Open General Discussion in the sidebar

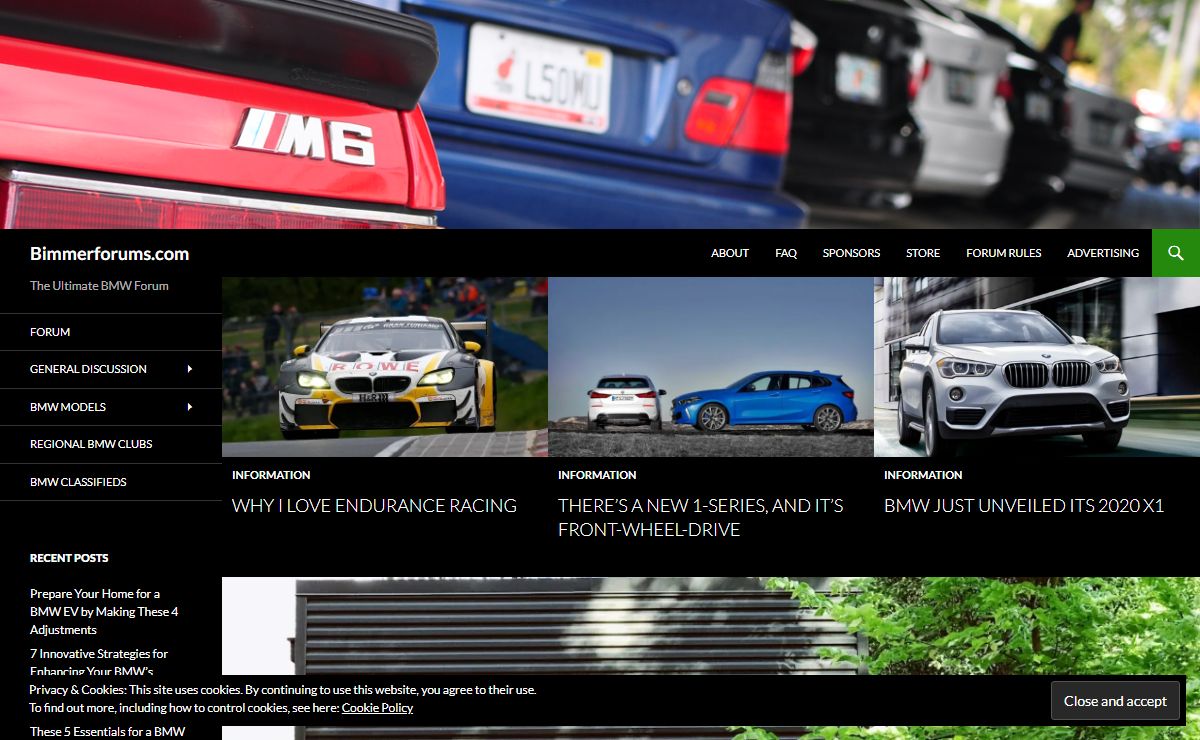point(88,369)
